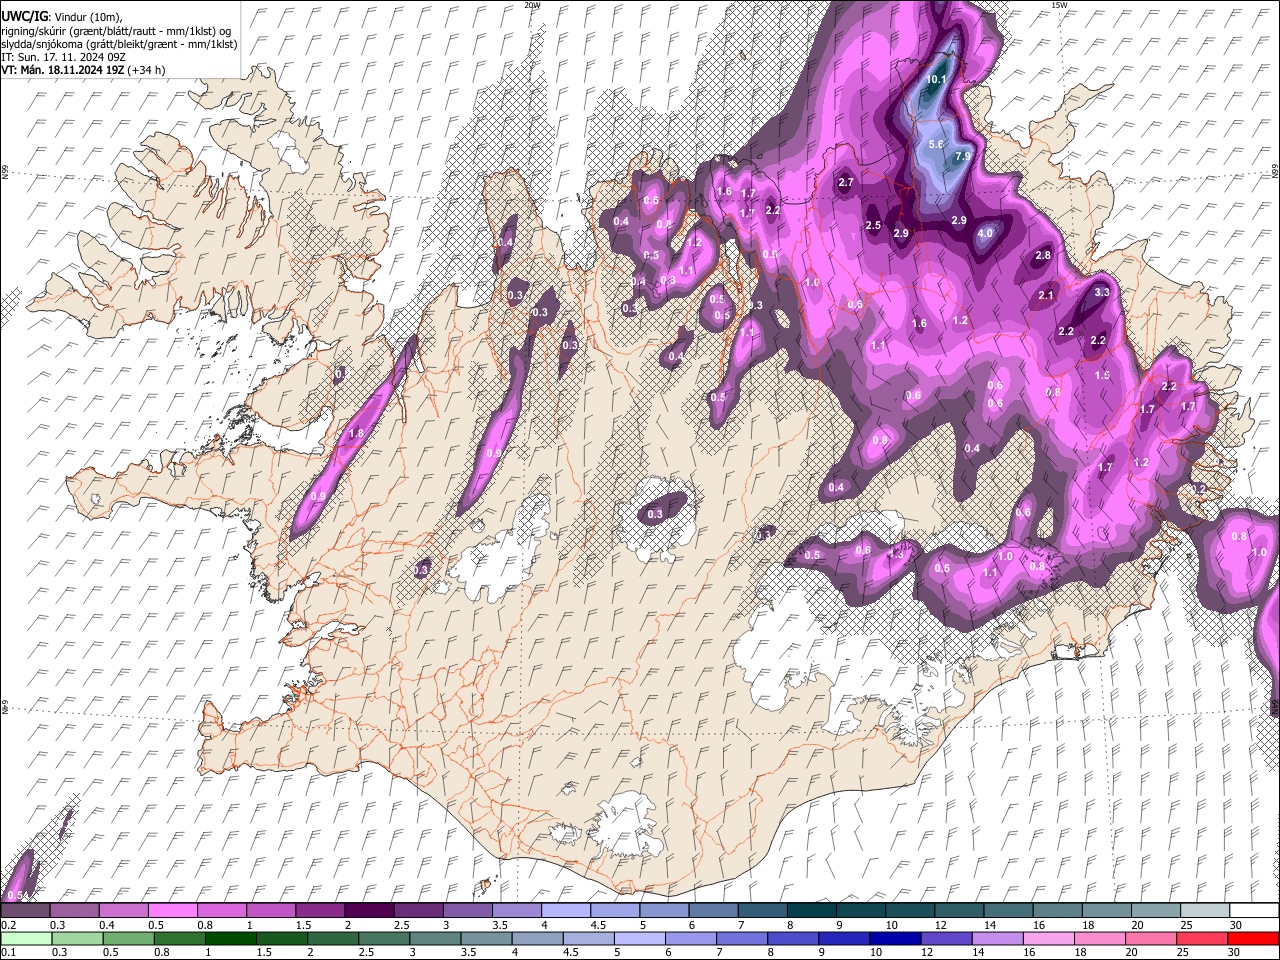Click upper legend swatch starting at 4
This screenshot has width=1280, height=960.
(x=566, y=911)
